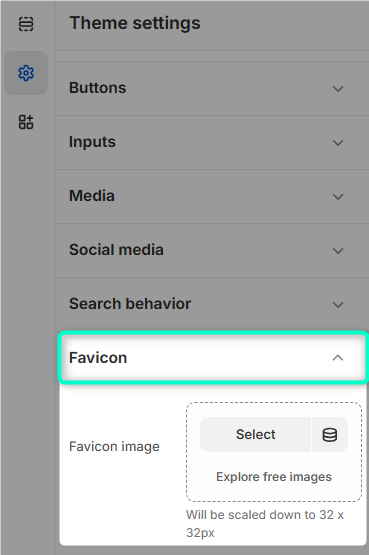Open the Media settings heading
The width and height of the screenshot is (369, 555).
point(92,196)
